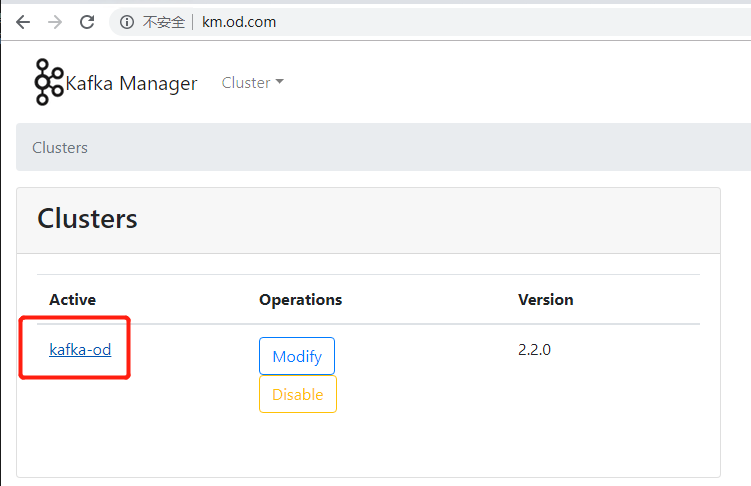Modify the kafka-od cluster

click(297, 356)
